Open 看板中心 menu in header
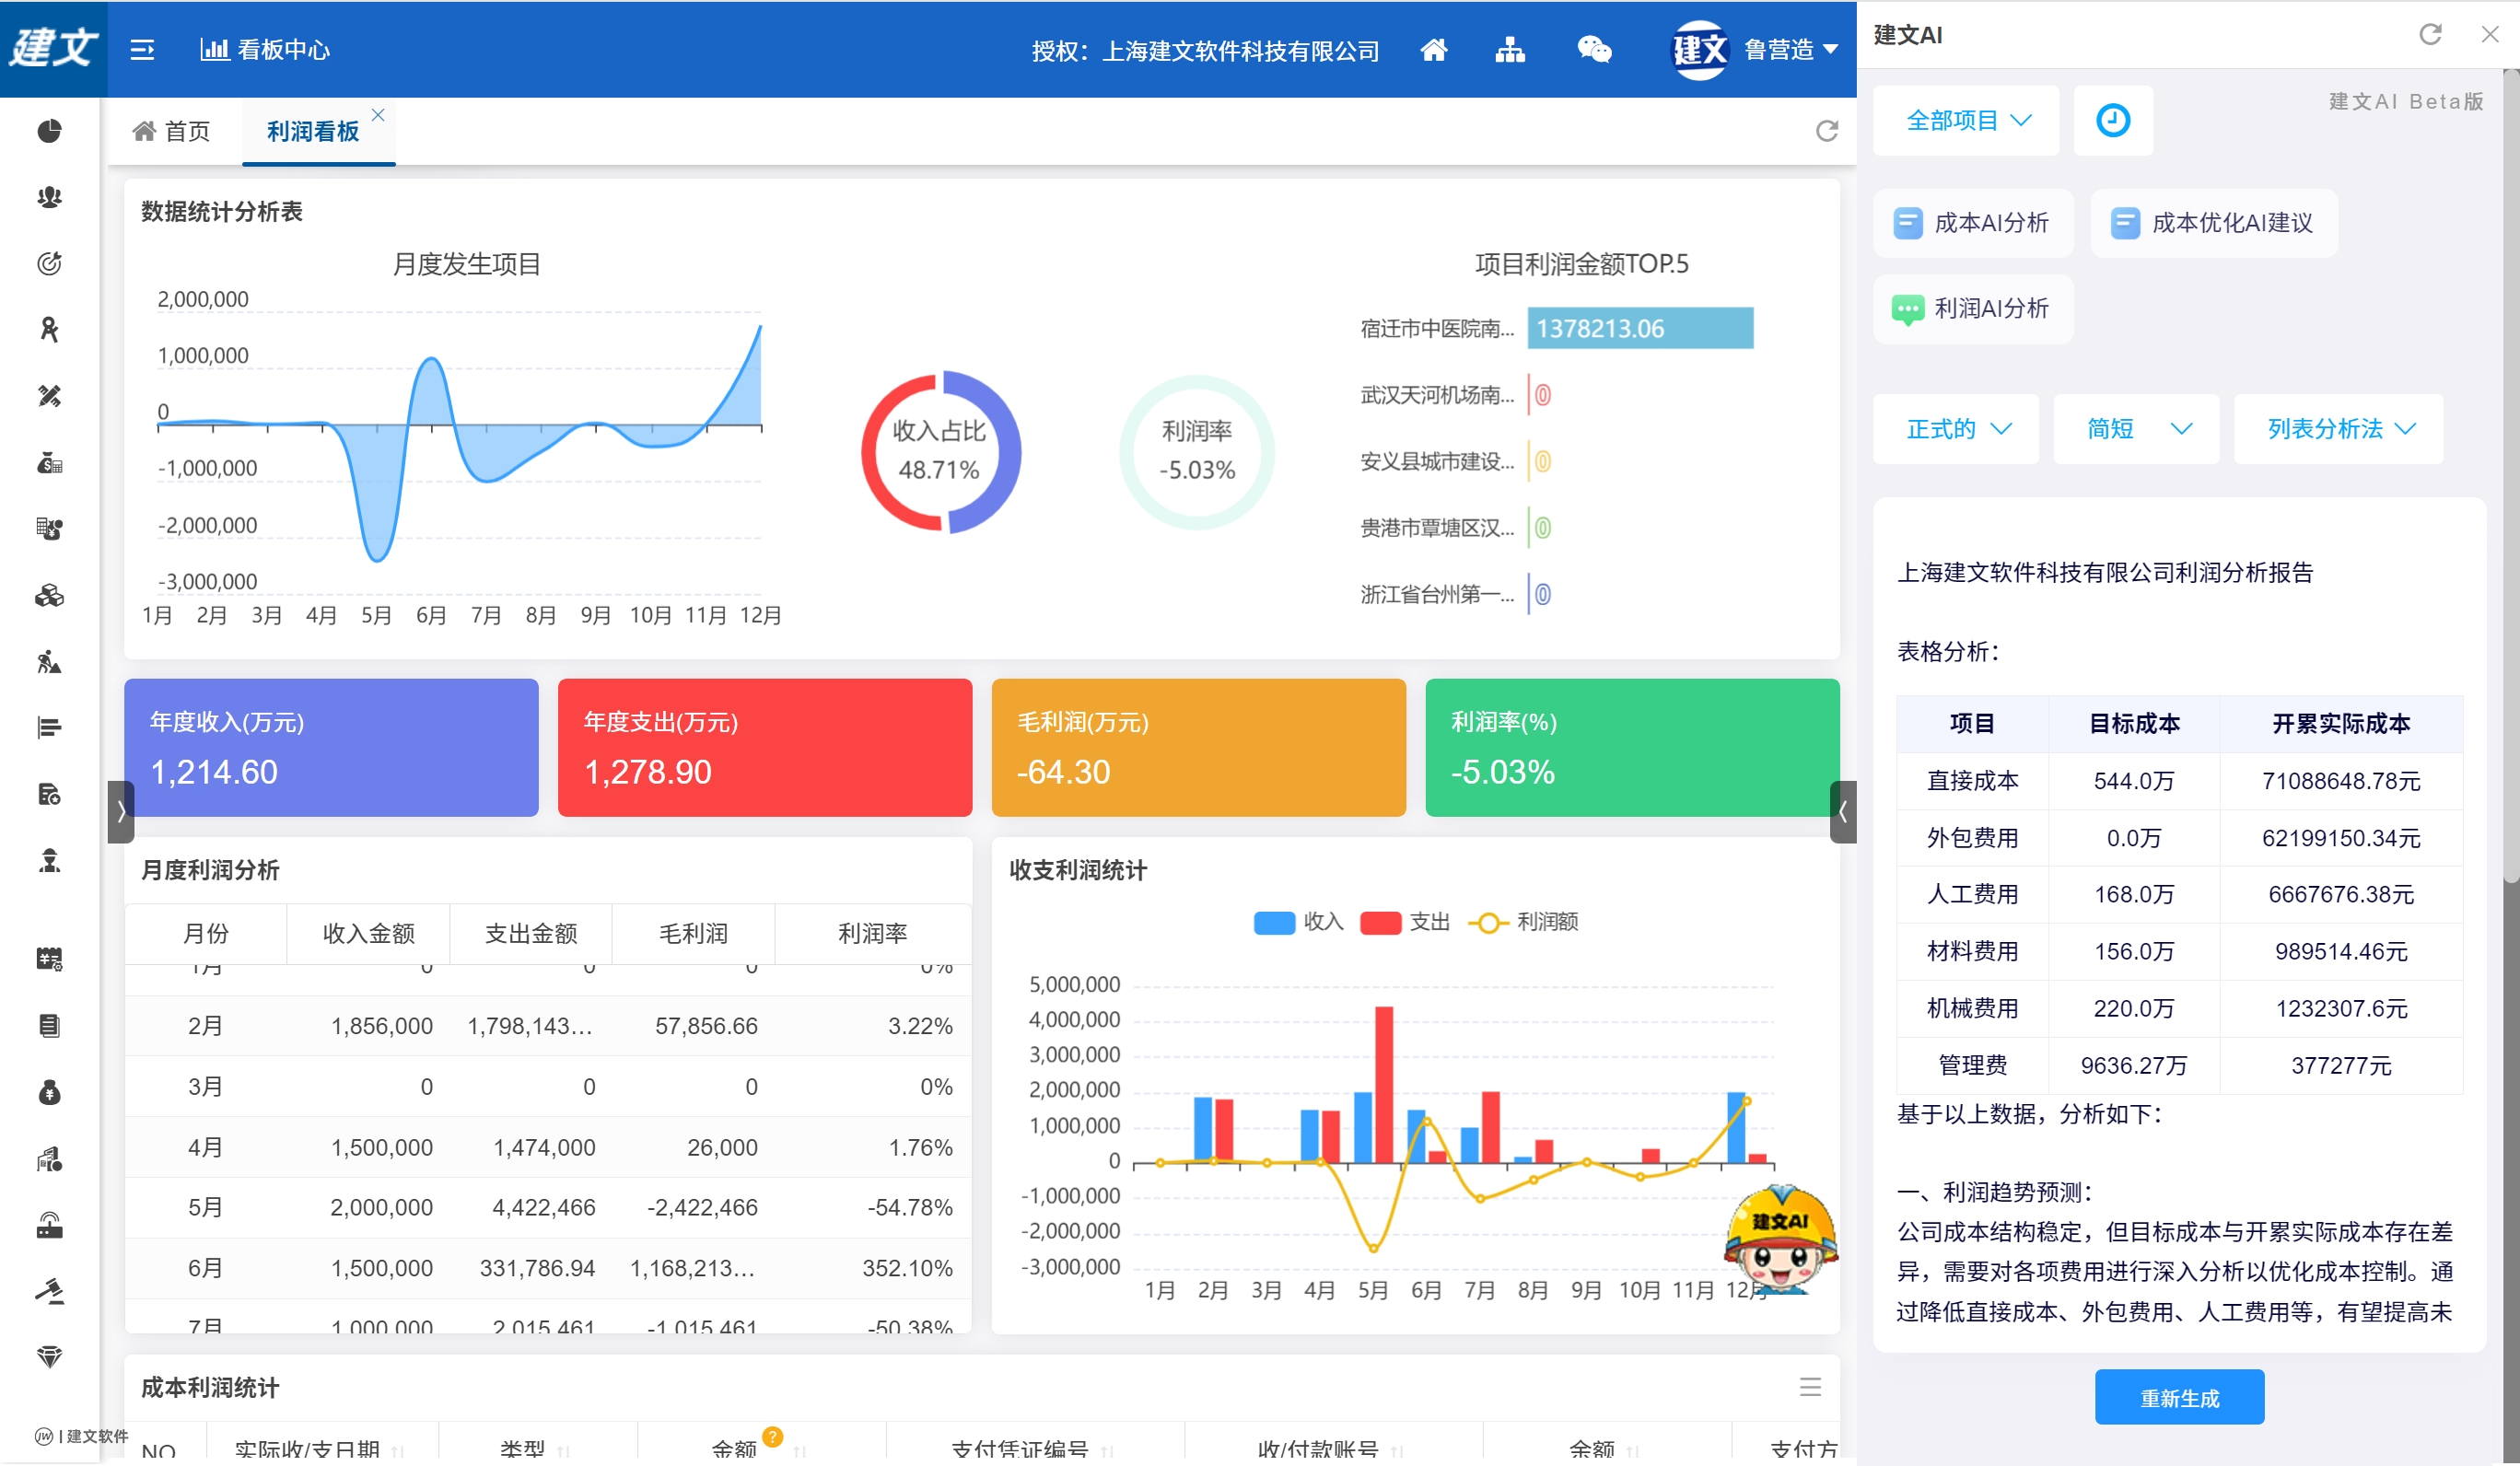Screen dimensions: 2520x1466 pos(265,50)
